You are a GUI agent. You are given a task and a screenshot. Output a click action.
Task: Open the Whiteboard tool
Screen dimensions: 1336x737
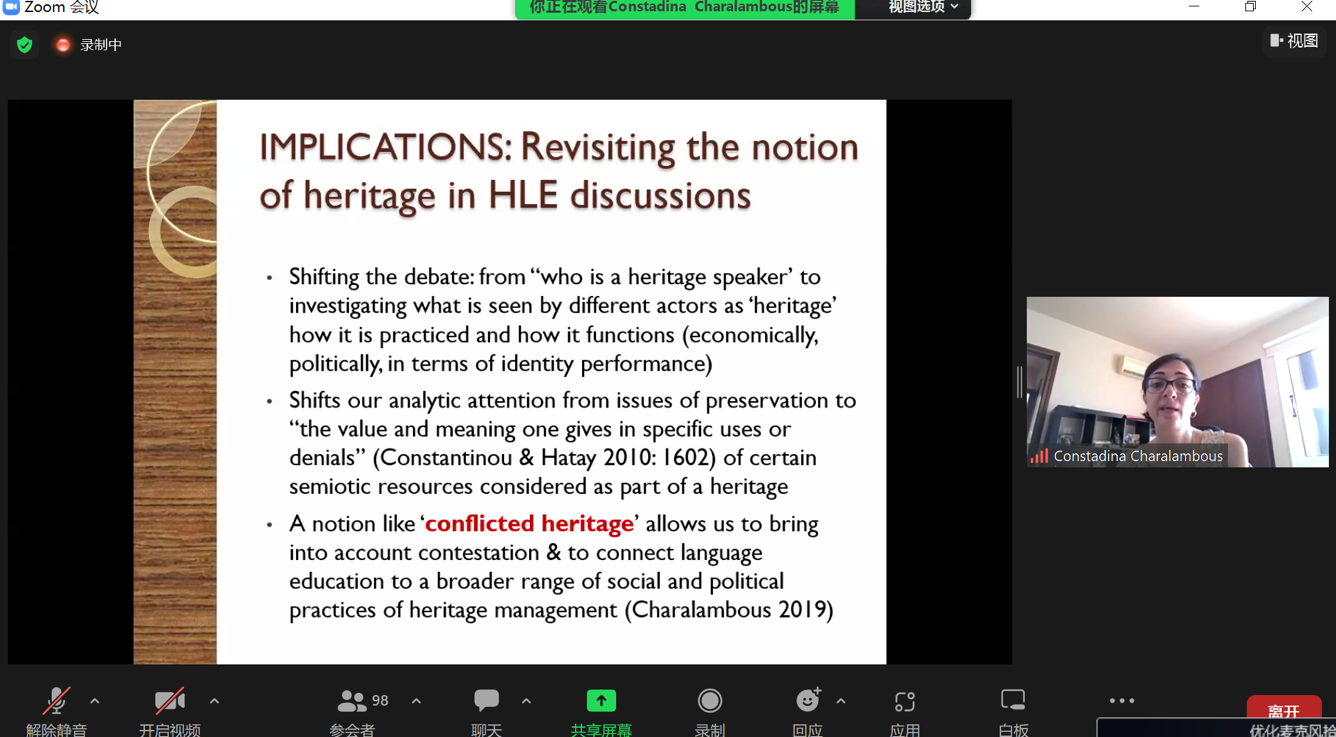click(x=1013, y=702)
